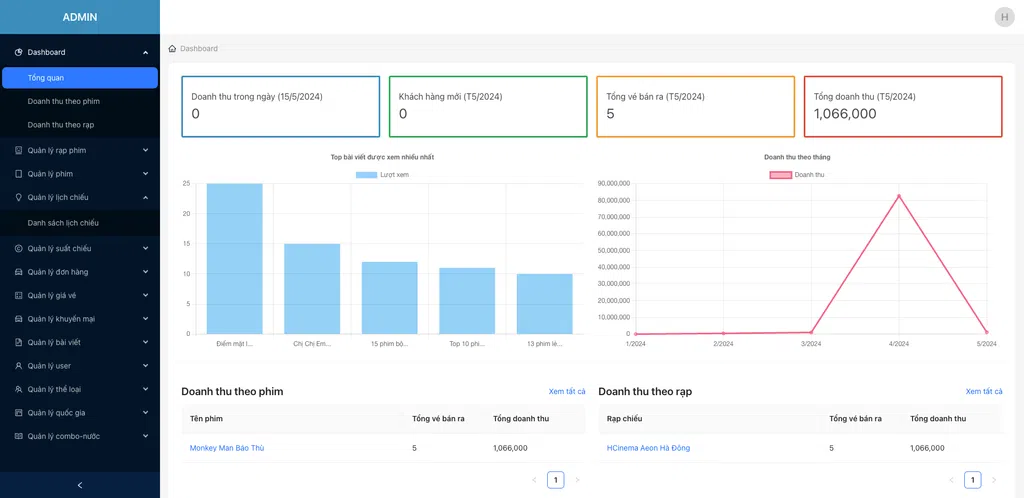Screen dimensions: 1024x498
Task: Click Dashboard breadcrumb text
Action: click(x=199, y=49)
